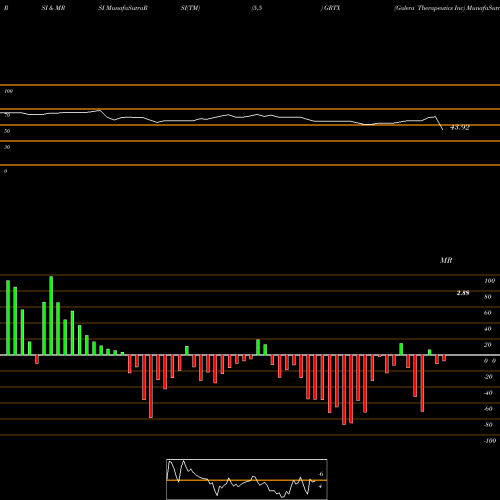Click the GRTX ticker text in header
Screen dimensions: 500x500
[332, 8]
